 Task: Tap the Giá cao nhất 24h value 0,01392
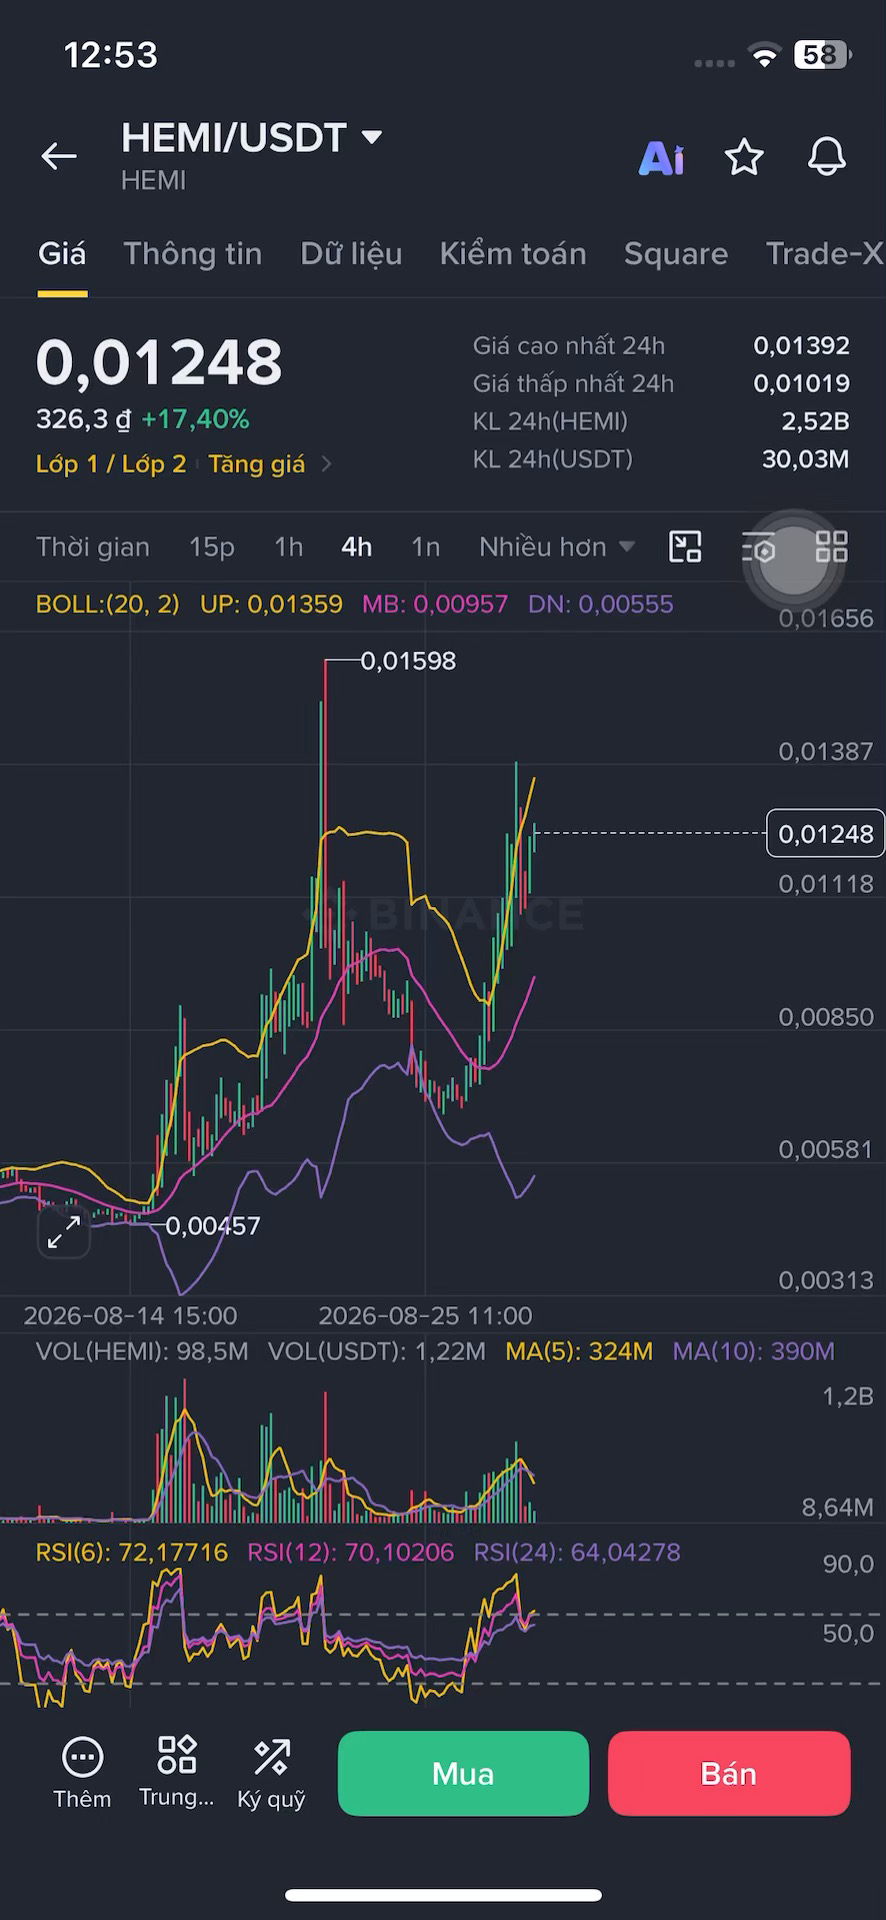801,346
